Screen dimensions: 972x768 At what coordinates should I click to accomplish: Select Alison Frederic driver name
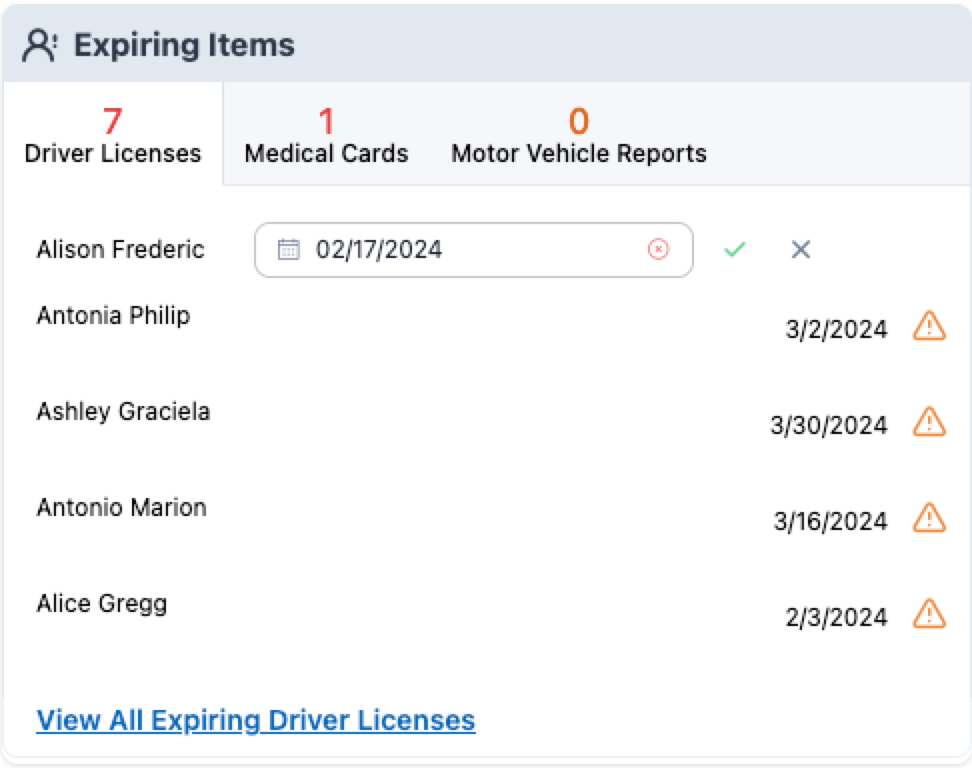pos(121,250)
